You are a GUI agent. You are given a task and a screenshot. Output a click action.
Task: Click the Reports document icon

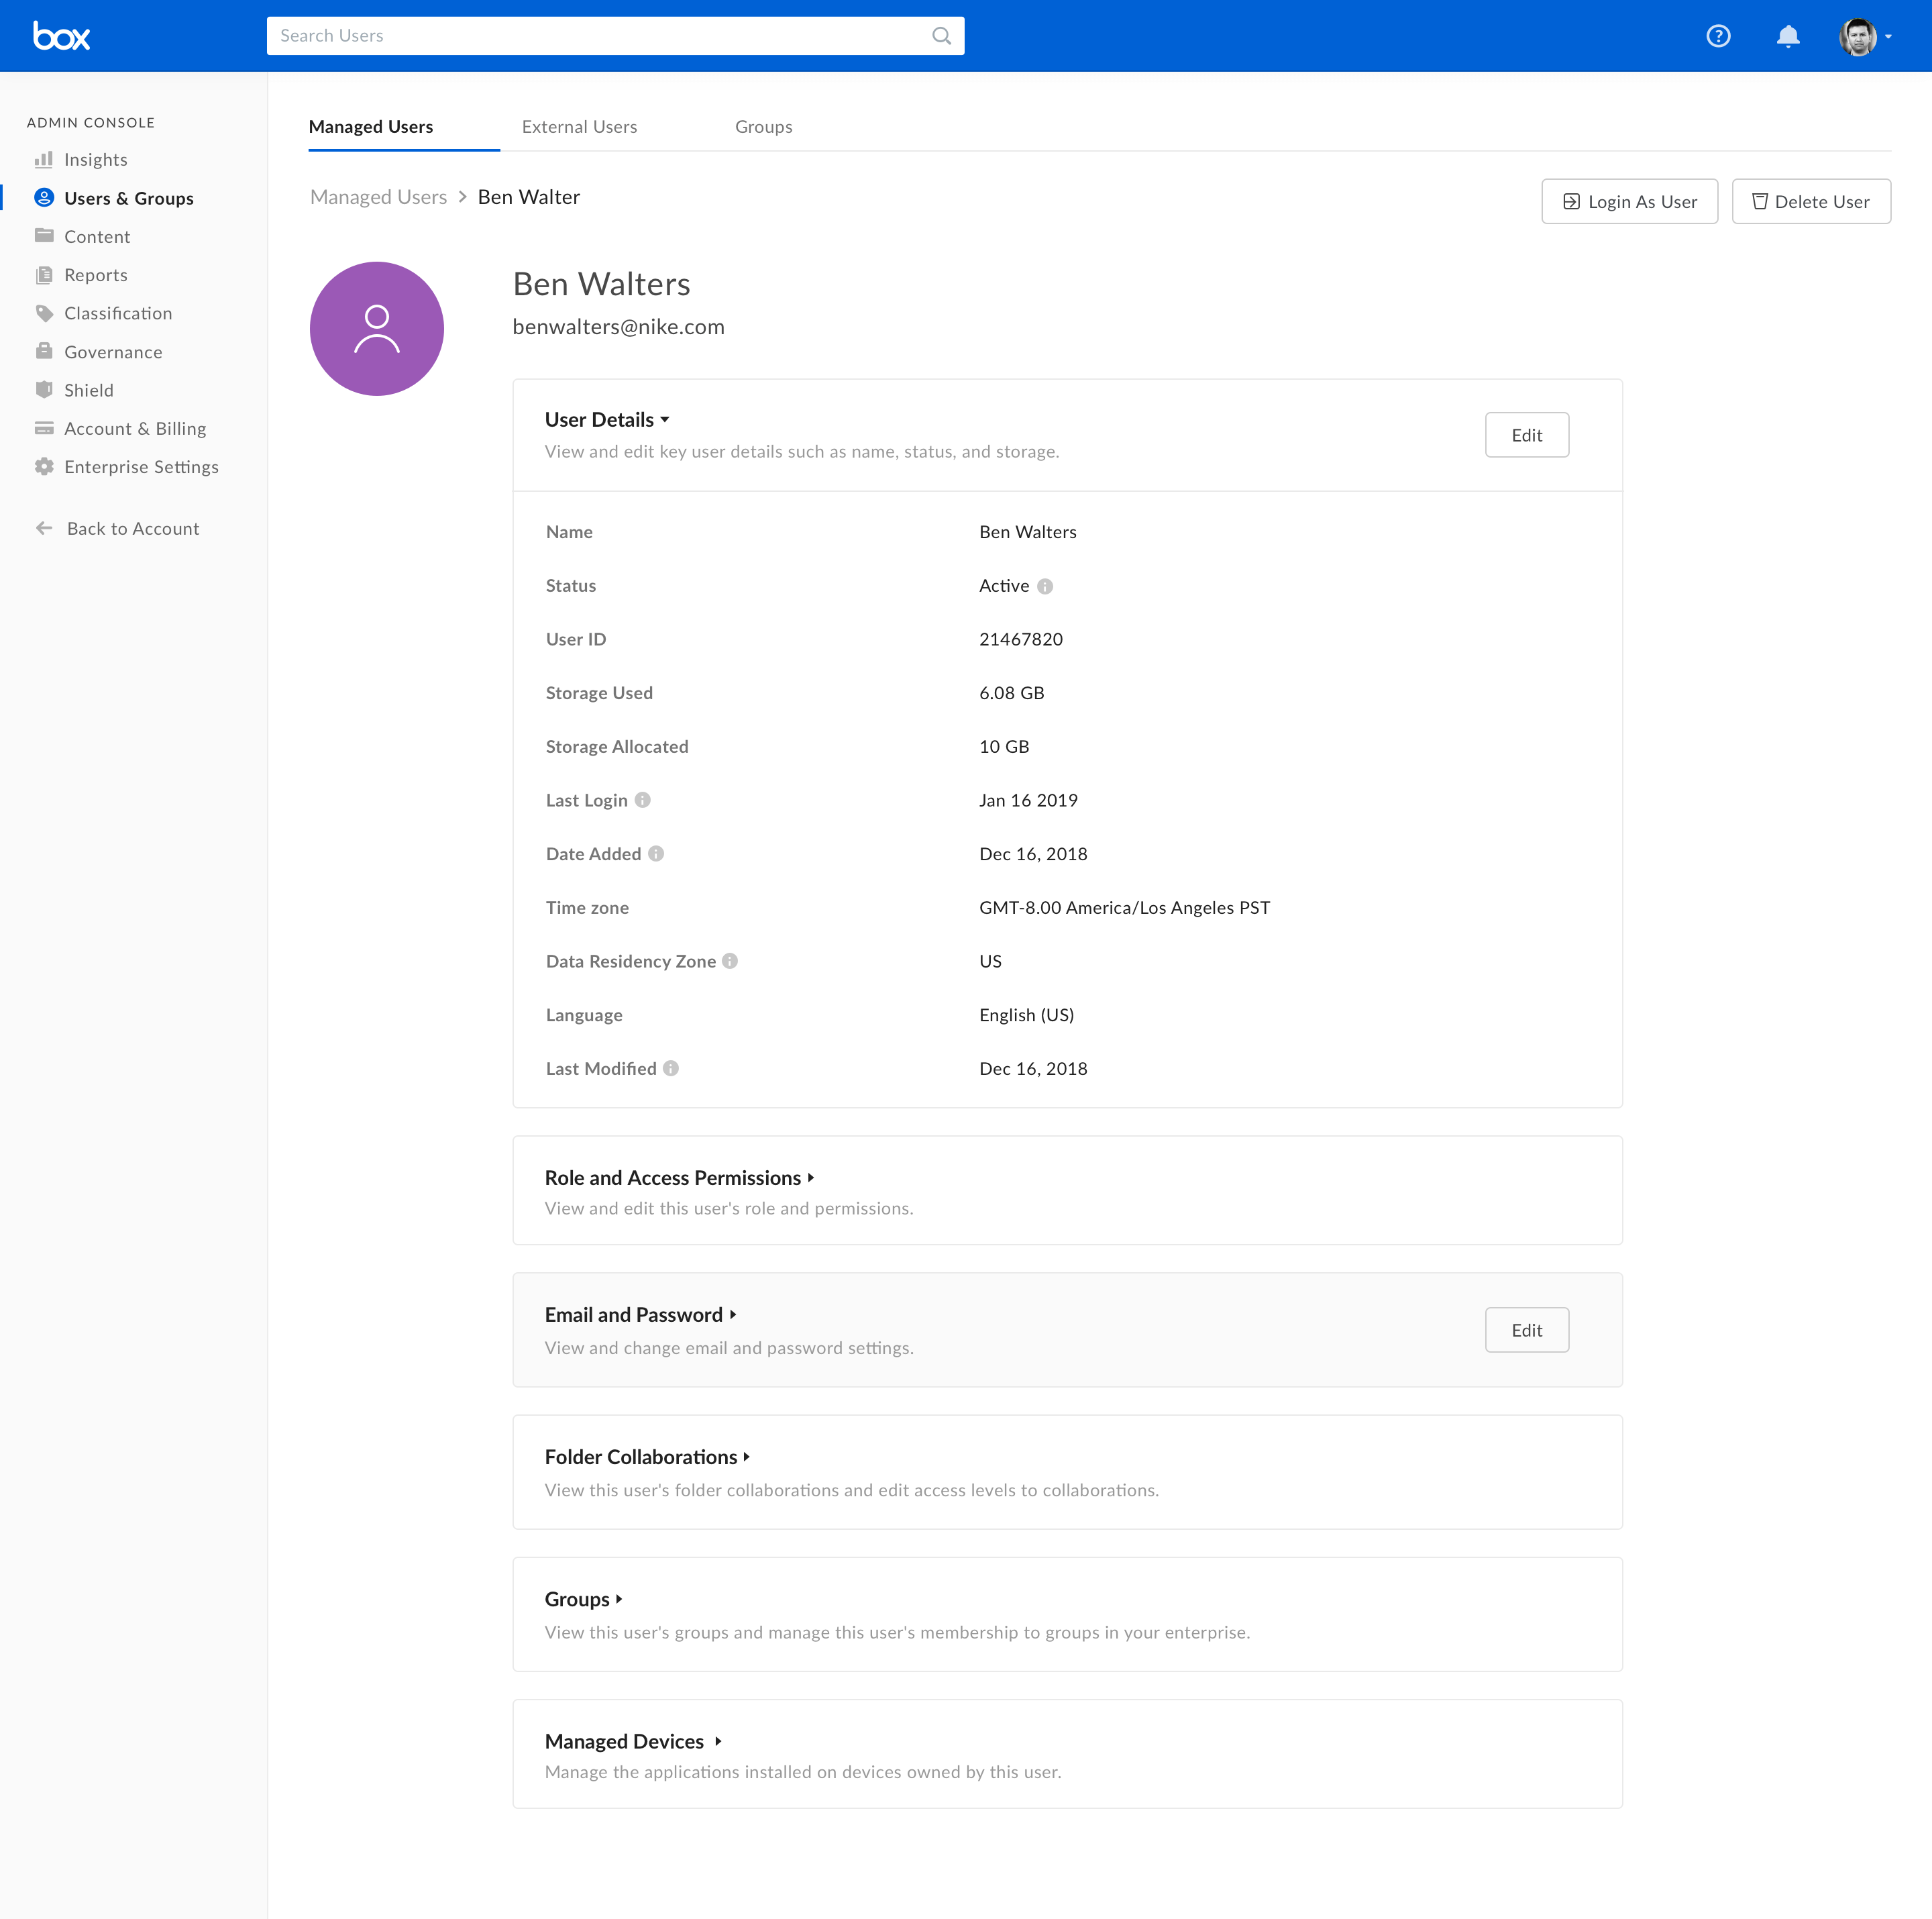tap(44, 275)
